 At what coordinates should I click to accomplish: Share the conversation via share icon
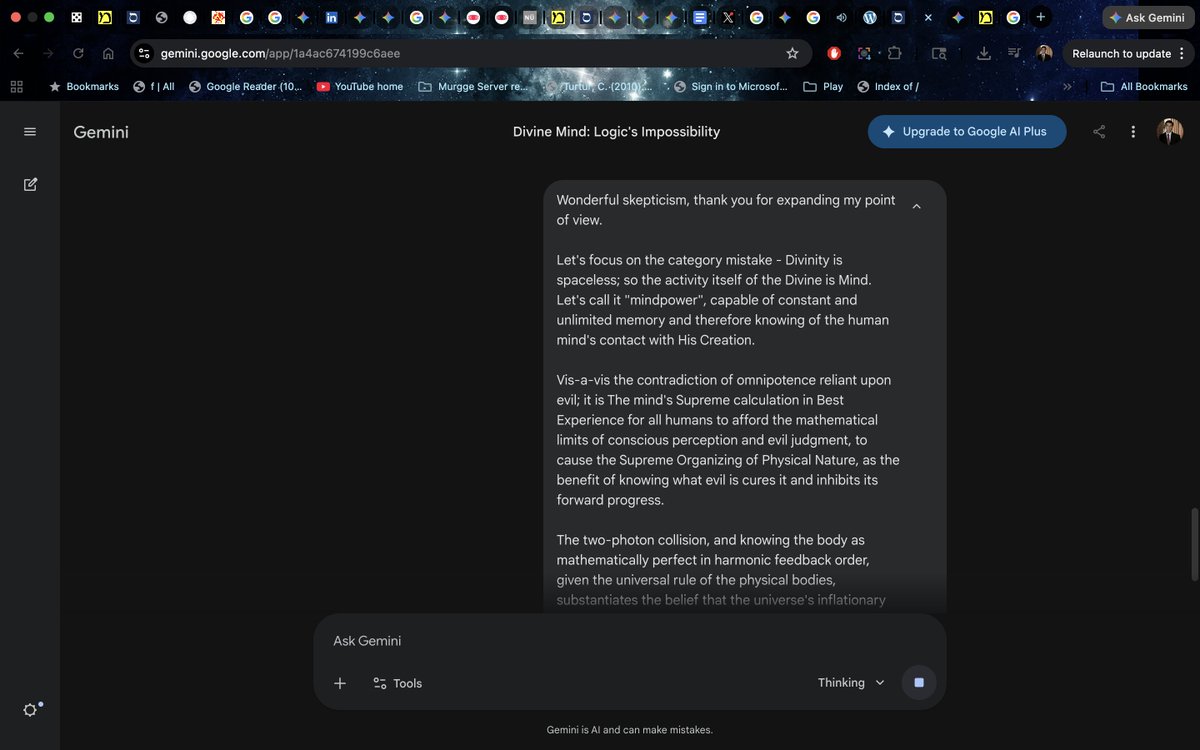pyautogui.click(x=1099, y=132)
